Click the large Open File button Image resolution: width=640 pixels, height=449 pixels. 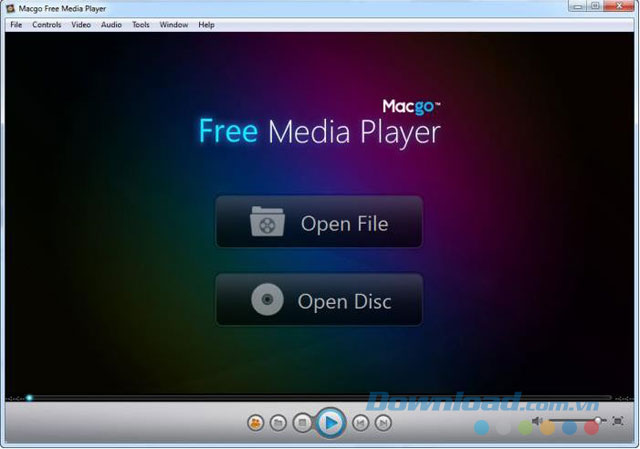point(319,222)
